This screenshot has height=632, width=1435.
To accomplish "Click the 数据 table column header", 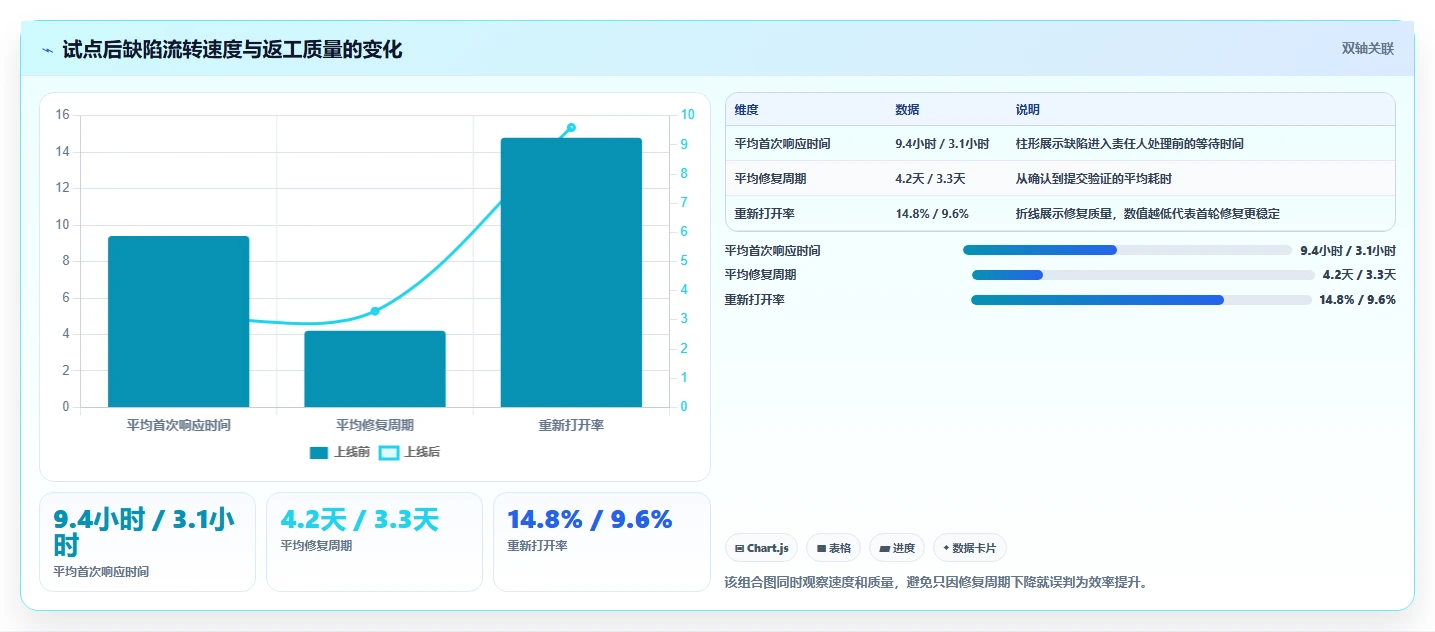I will 908,110.
